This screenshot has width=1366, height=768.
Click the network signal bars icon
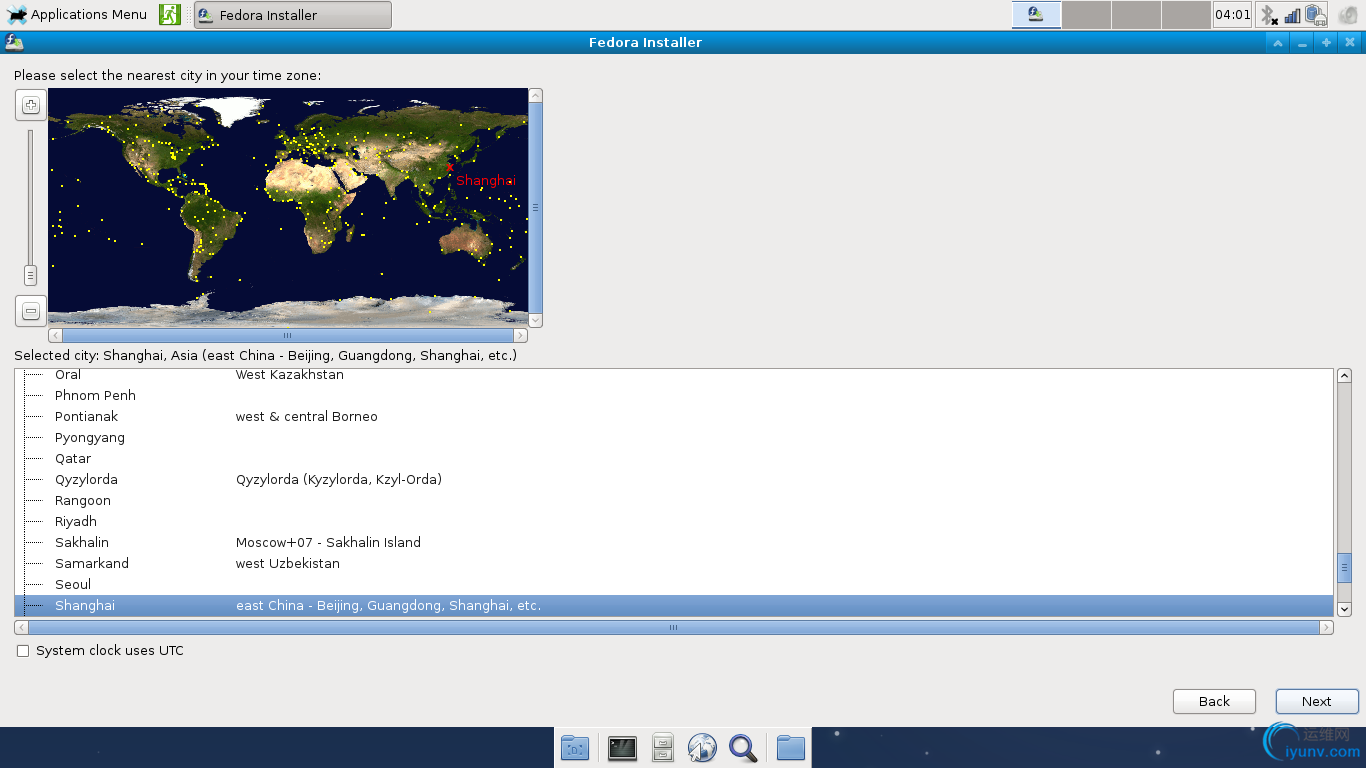(1292, 15)
